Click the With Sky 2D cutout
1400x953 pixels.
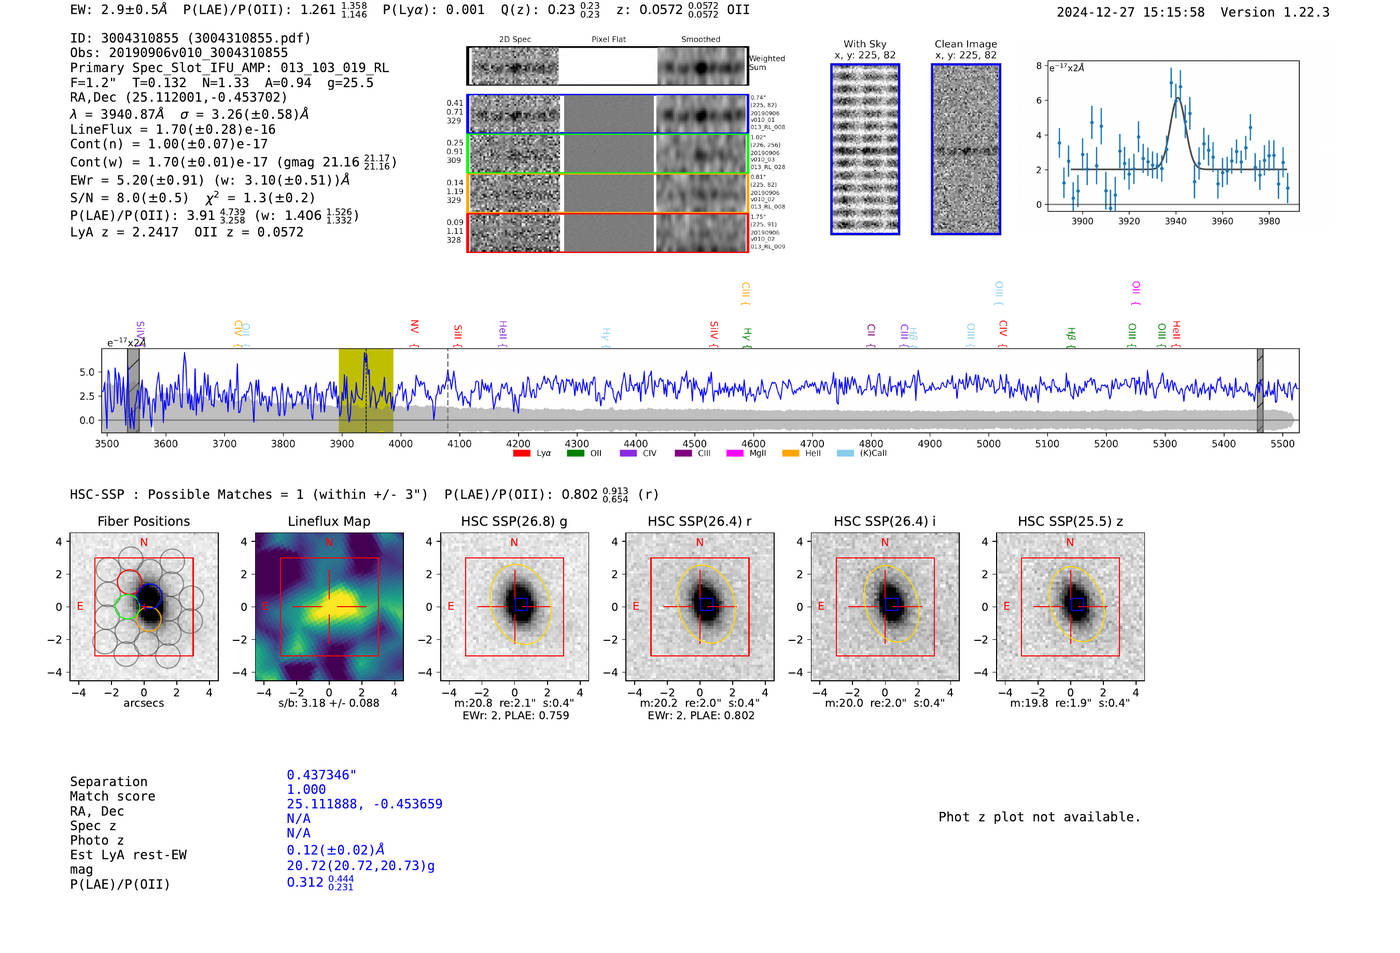click(865, 149)
